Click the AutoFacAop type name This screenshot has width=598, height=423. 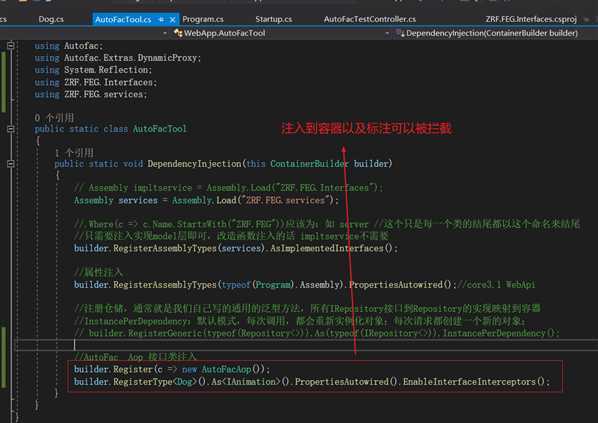226,369
